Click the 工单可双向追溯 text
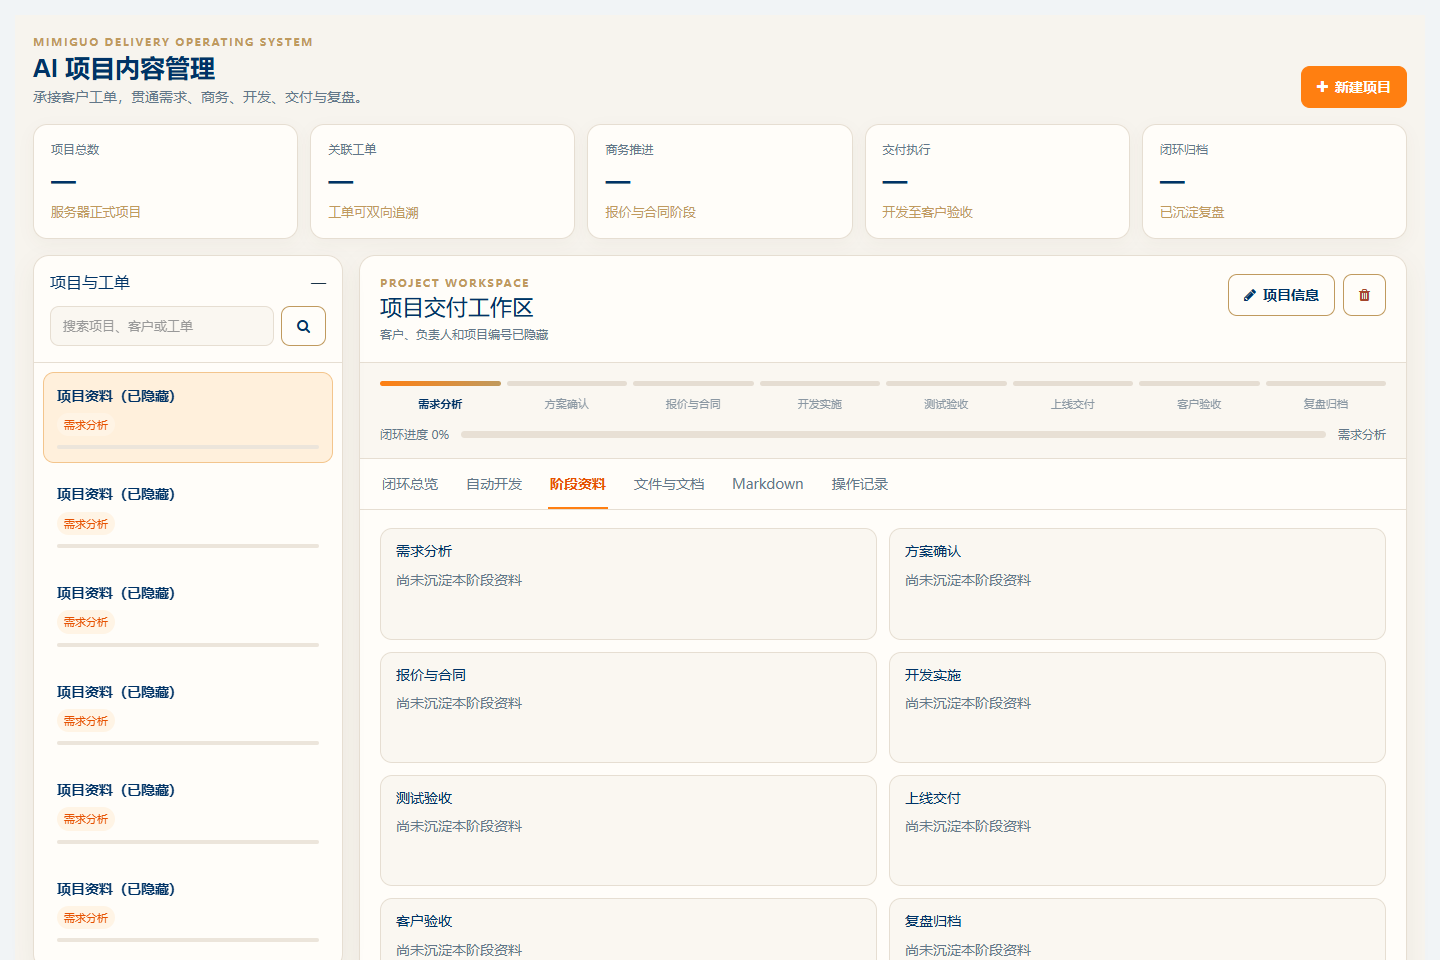 pyautogui.click(x=373, y=212)
